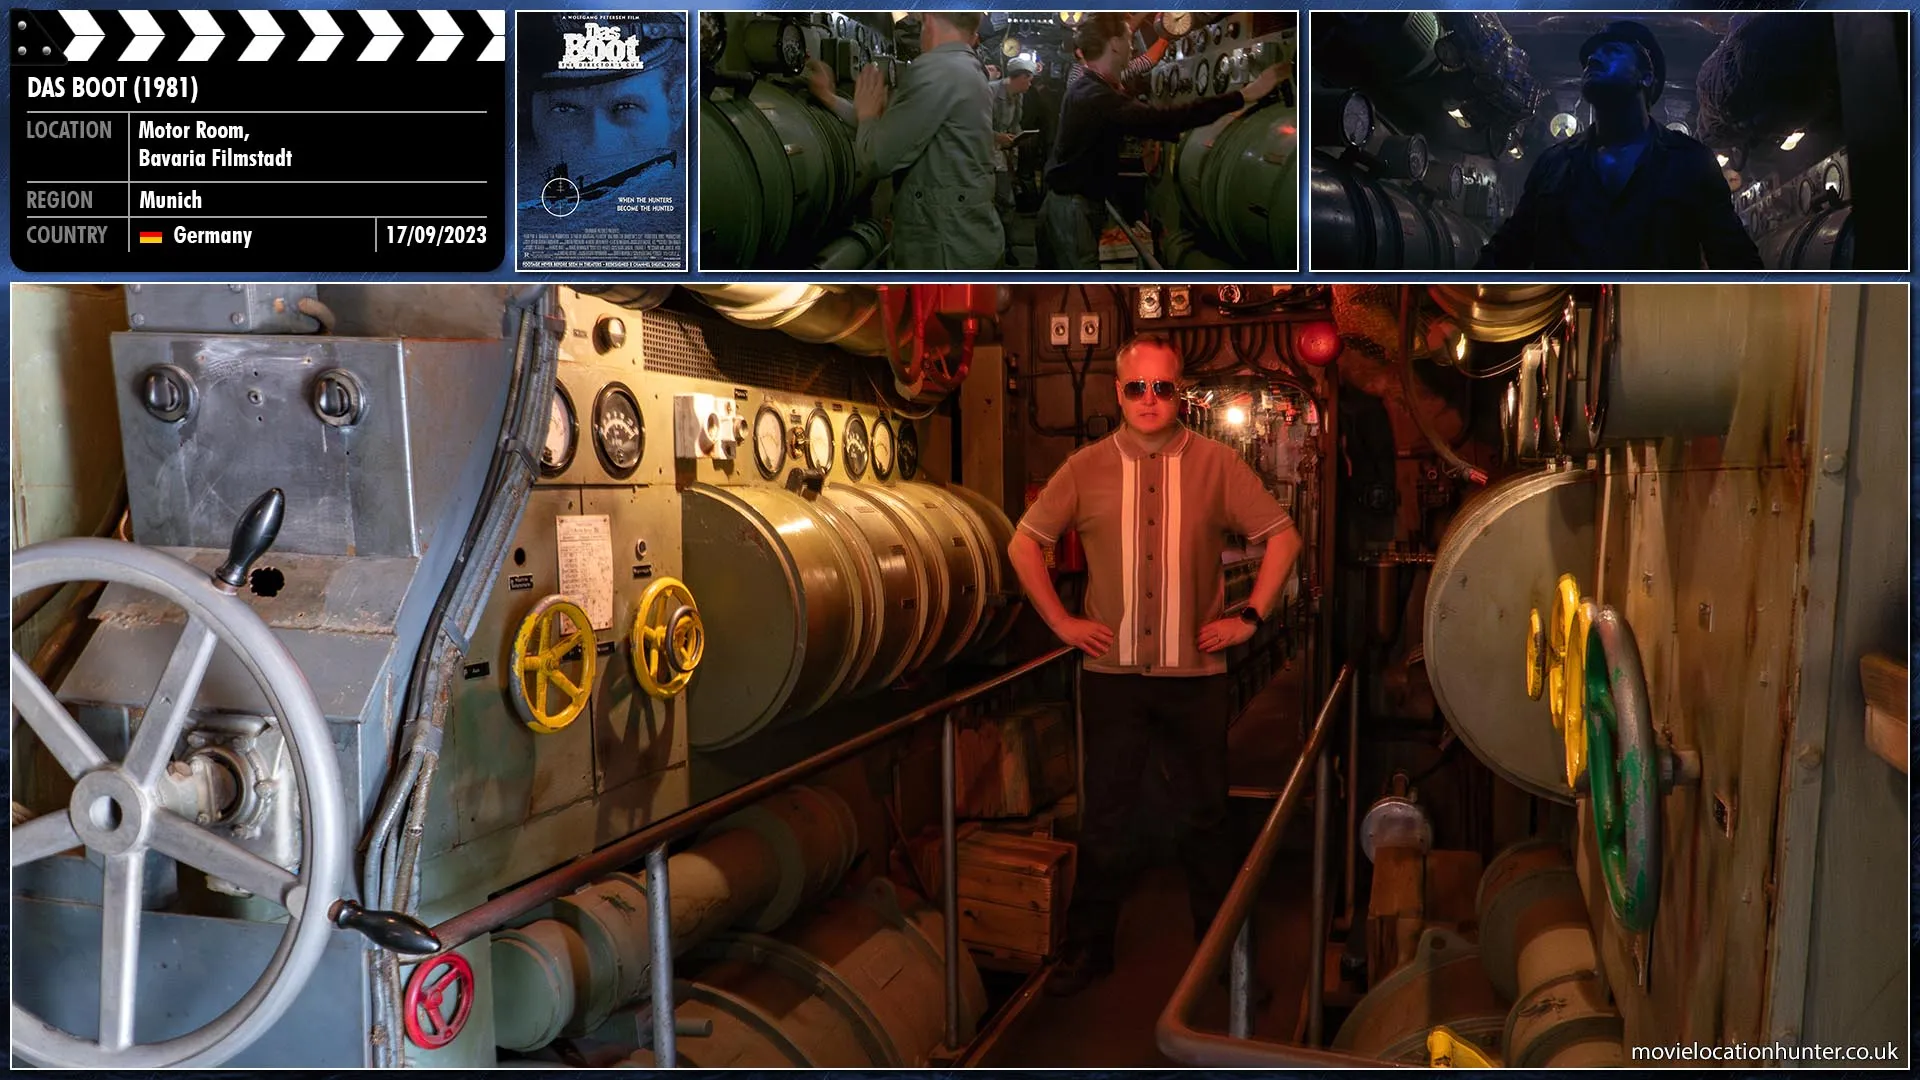Image resolution: width=1920 pixels, height=1080 pixels.
Task: Click the left yellow valve wheel
Action: [x=553, y=663]
